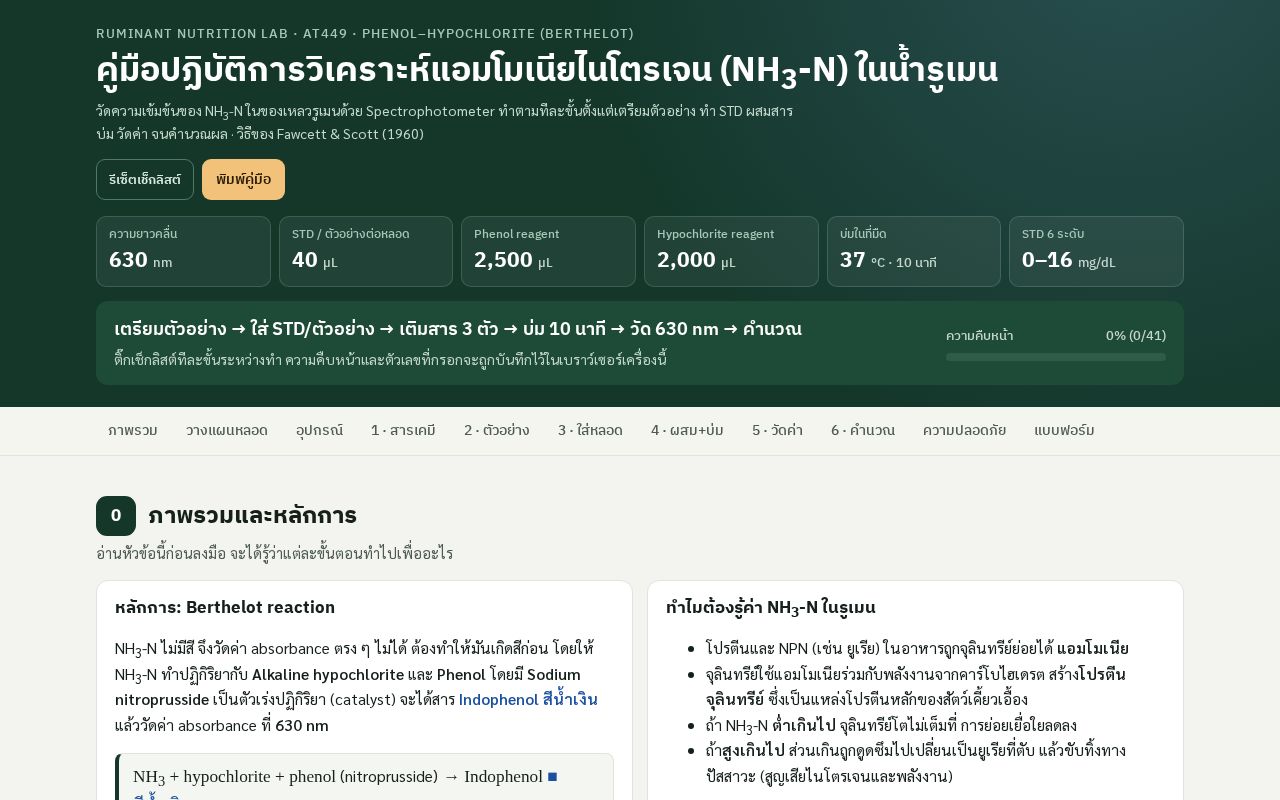Click the STD / ตัวอย่างต่อหลอด 40 µL card
The image size is (1280, 800).
pyautogui.click(x=366, y=251)
